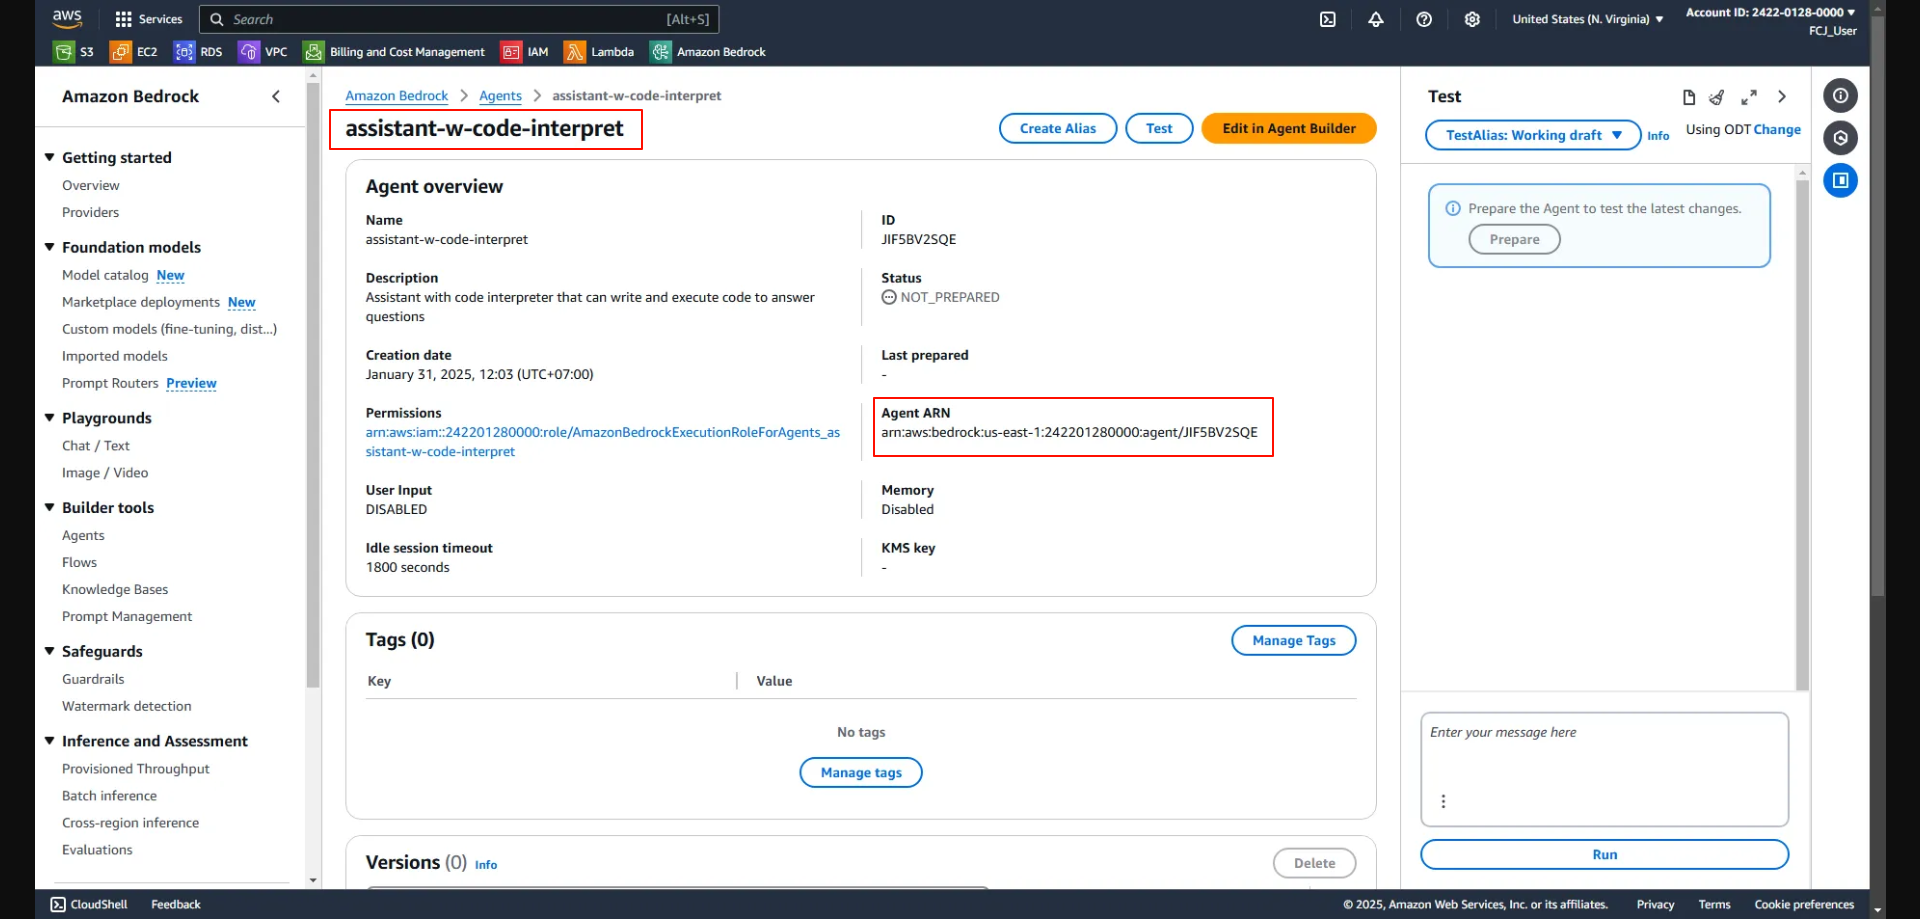
Task: Collapse Inference and Assessment section
Action: [49, 741]
